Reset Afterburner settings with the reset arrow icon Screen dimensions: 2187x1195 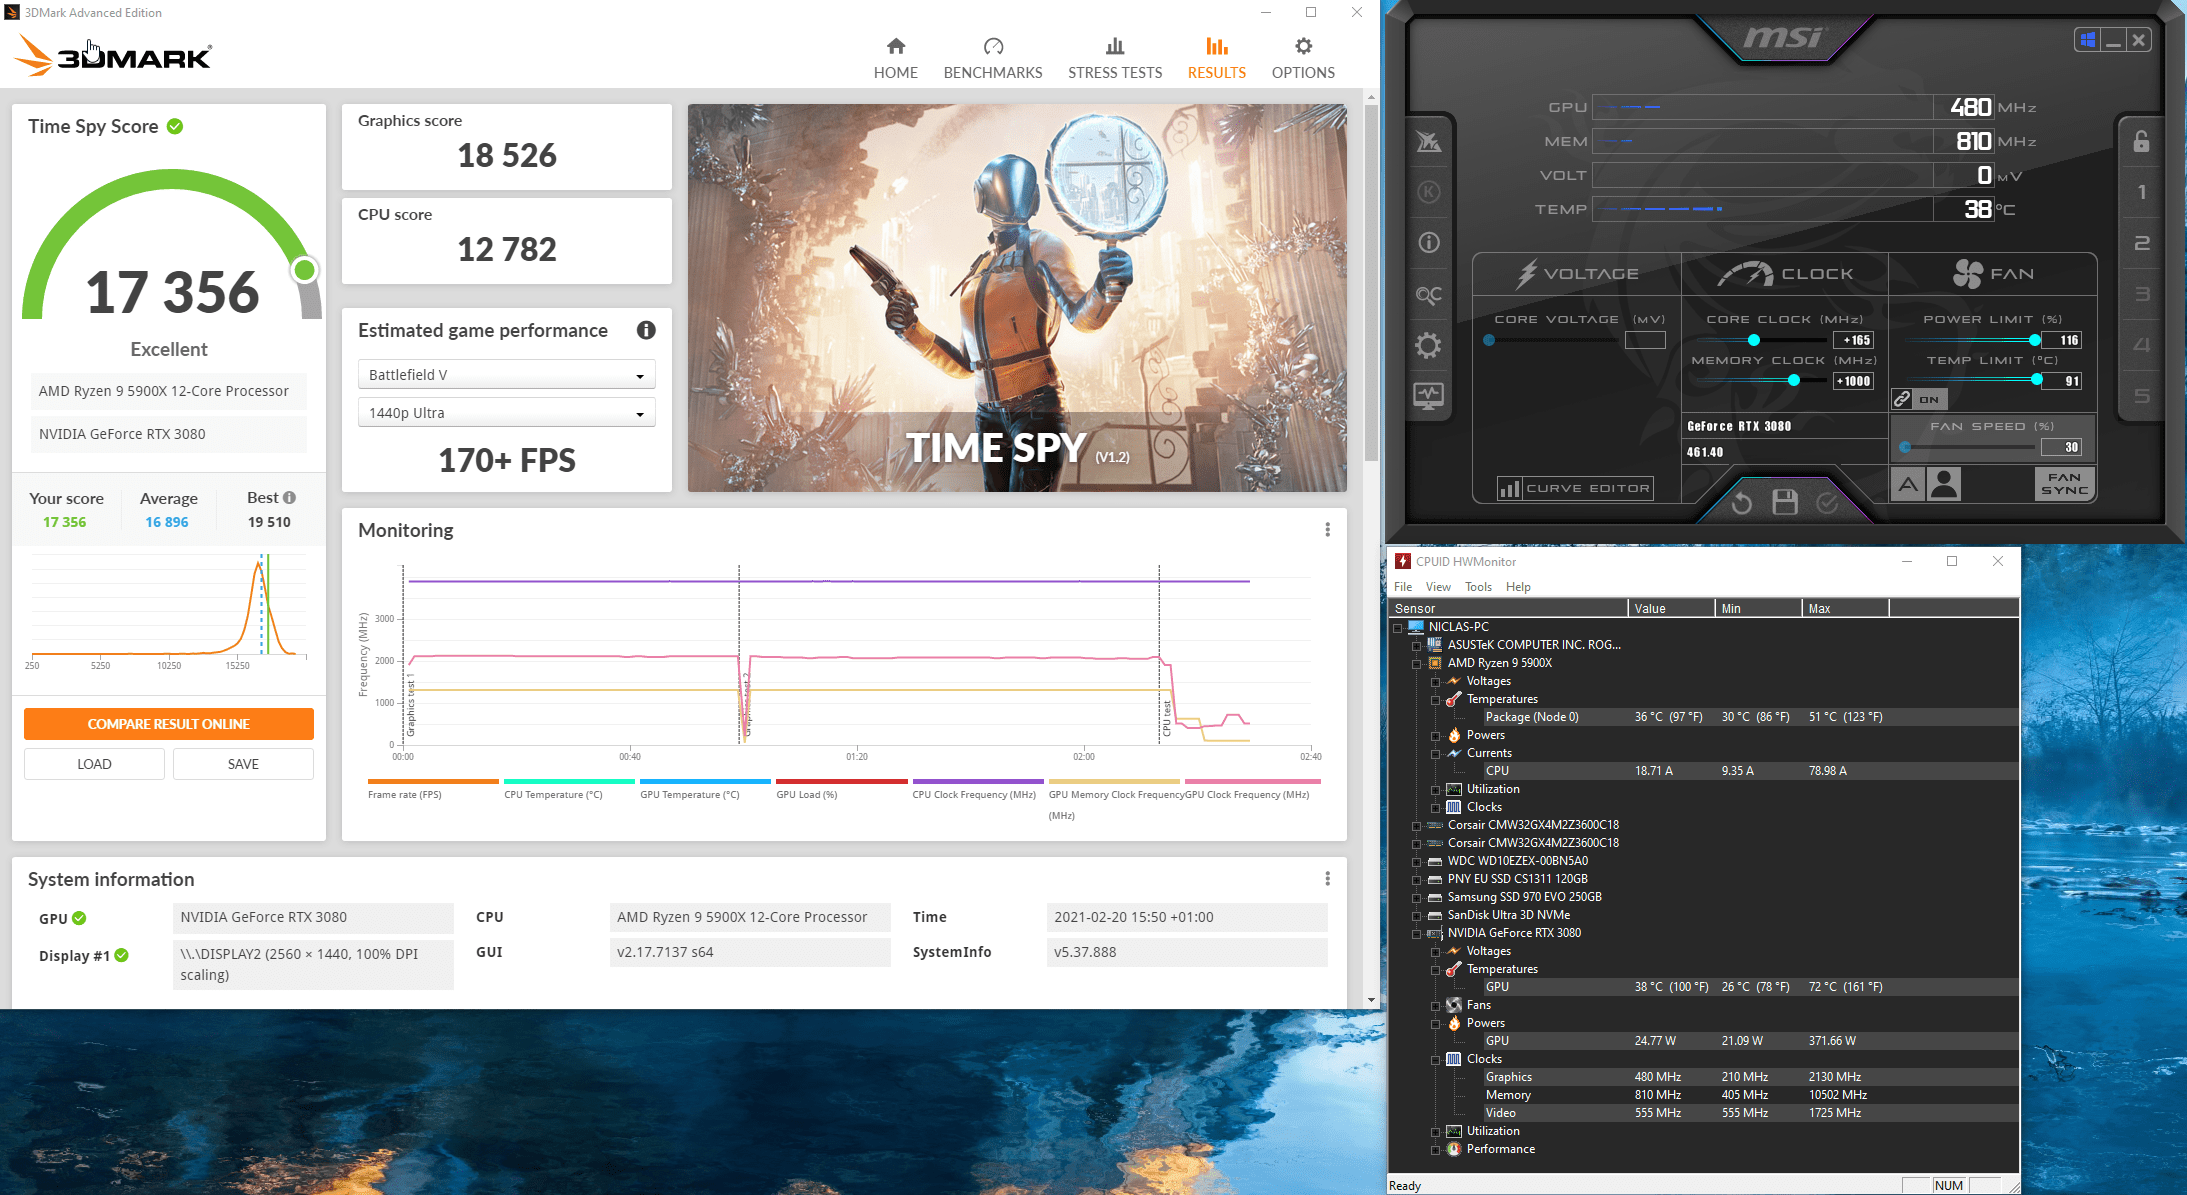coord(1741,502)
